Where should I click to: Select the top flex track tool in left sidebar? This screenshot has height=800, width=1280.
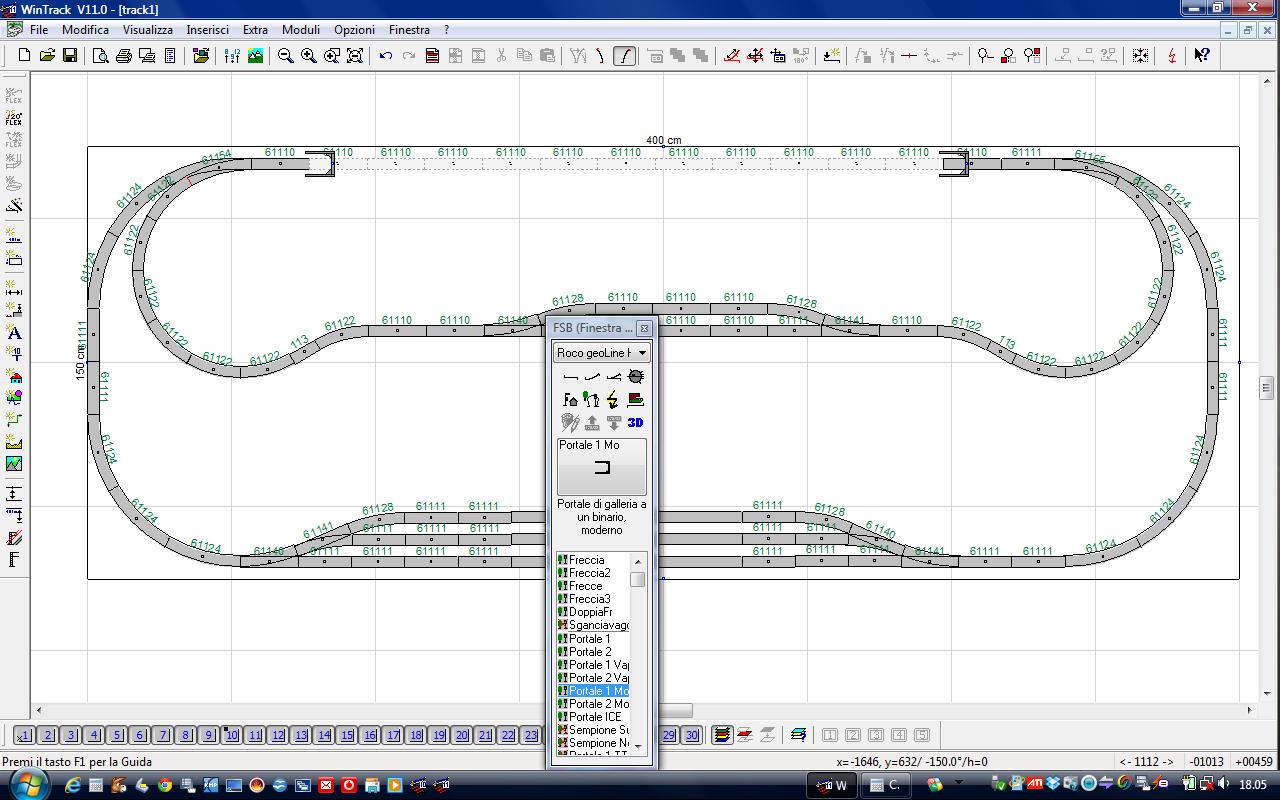tap(14, 96)
